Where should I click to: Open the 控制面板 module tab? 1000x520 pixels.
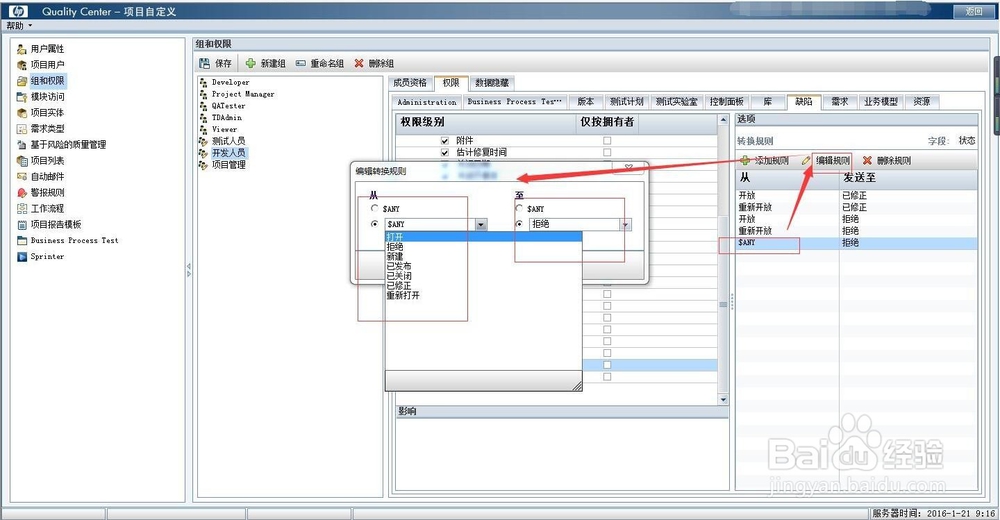(x=726, y=101)
